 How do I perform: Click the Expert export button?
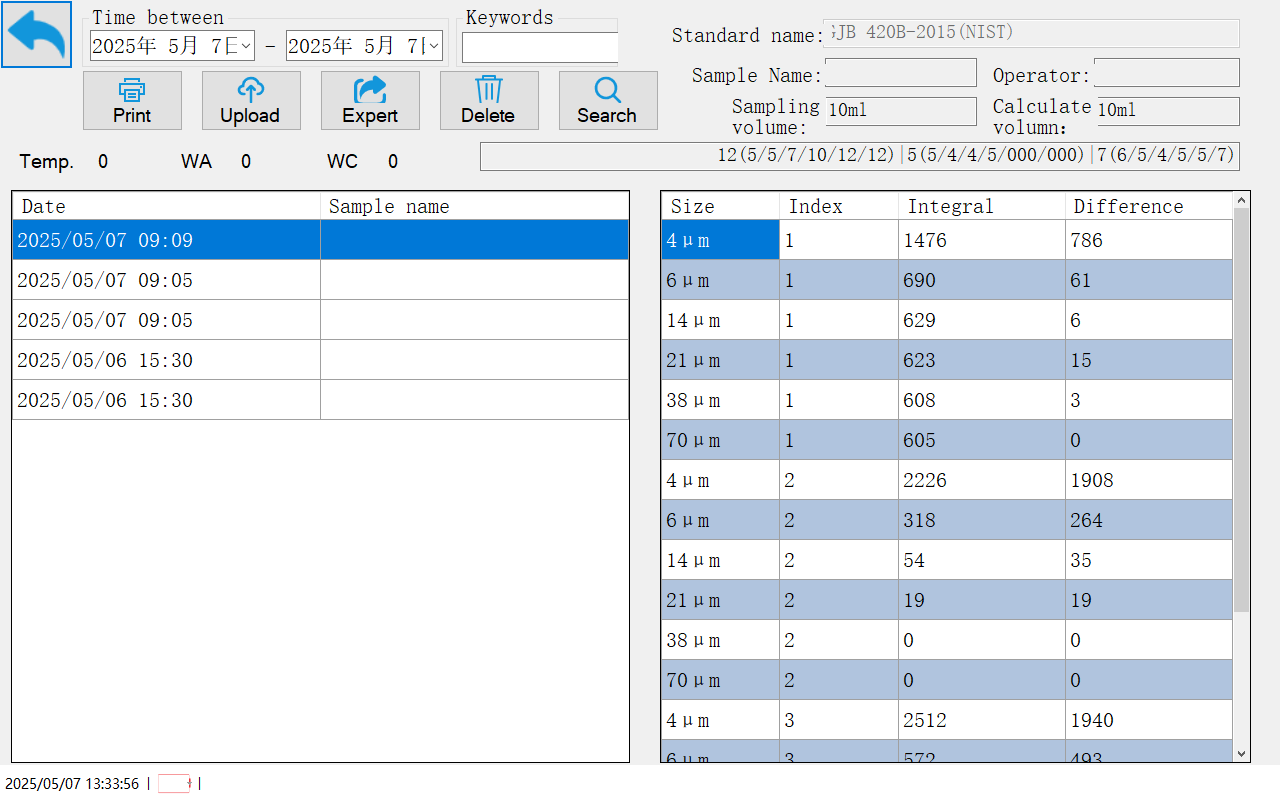370,100
